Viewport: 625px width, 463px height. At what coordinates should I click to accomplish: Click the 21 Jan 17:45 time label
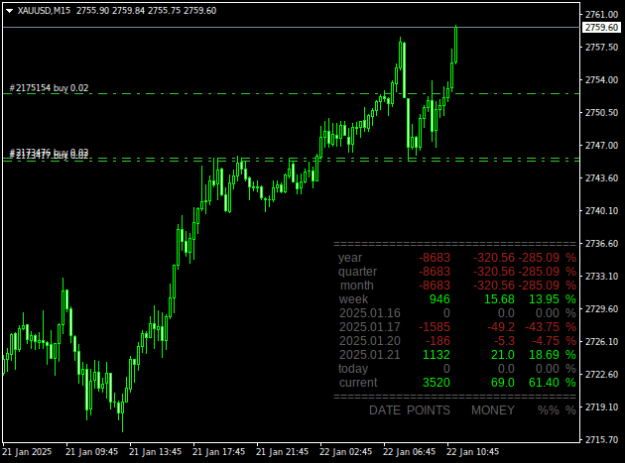(x=219, y=452)
